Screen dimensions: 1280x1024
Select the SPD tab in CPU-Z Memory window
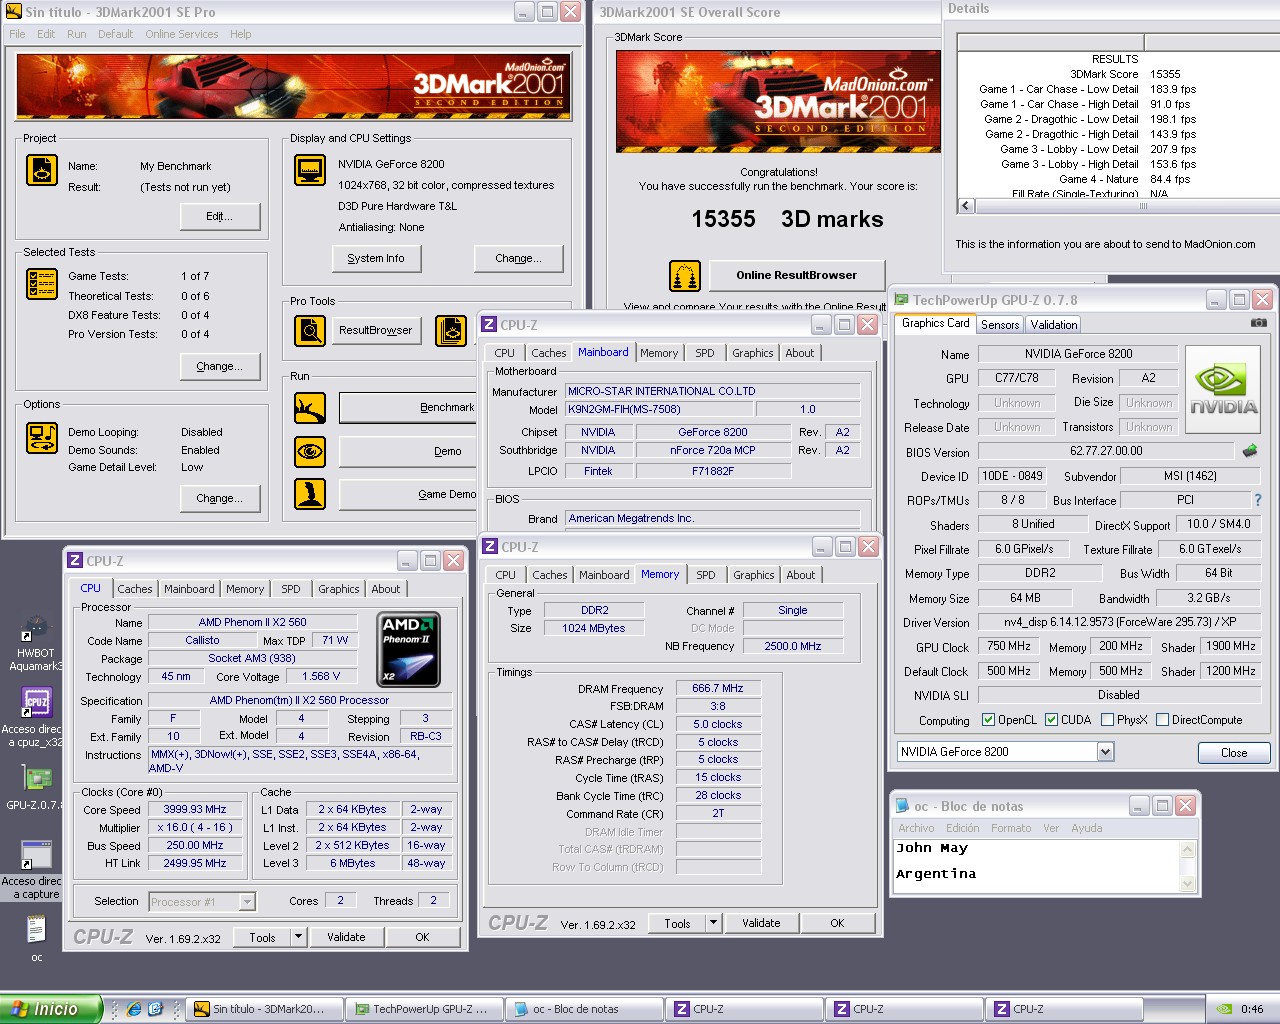coord(706,575)
